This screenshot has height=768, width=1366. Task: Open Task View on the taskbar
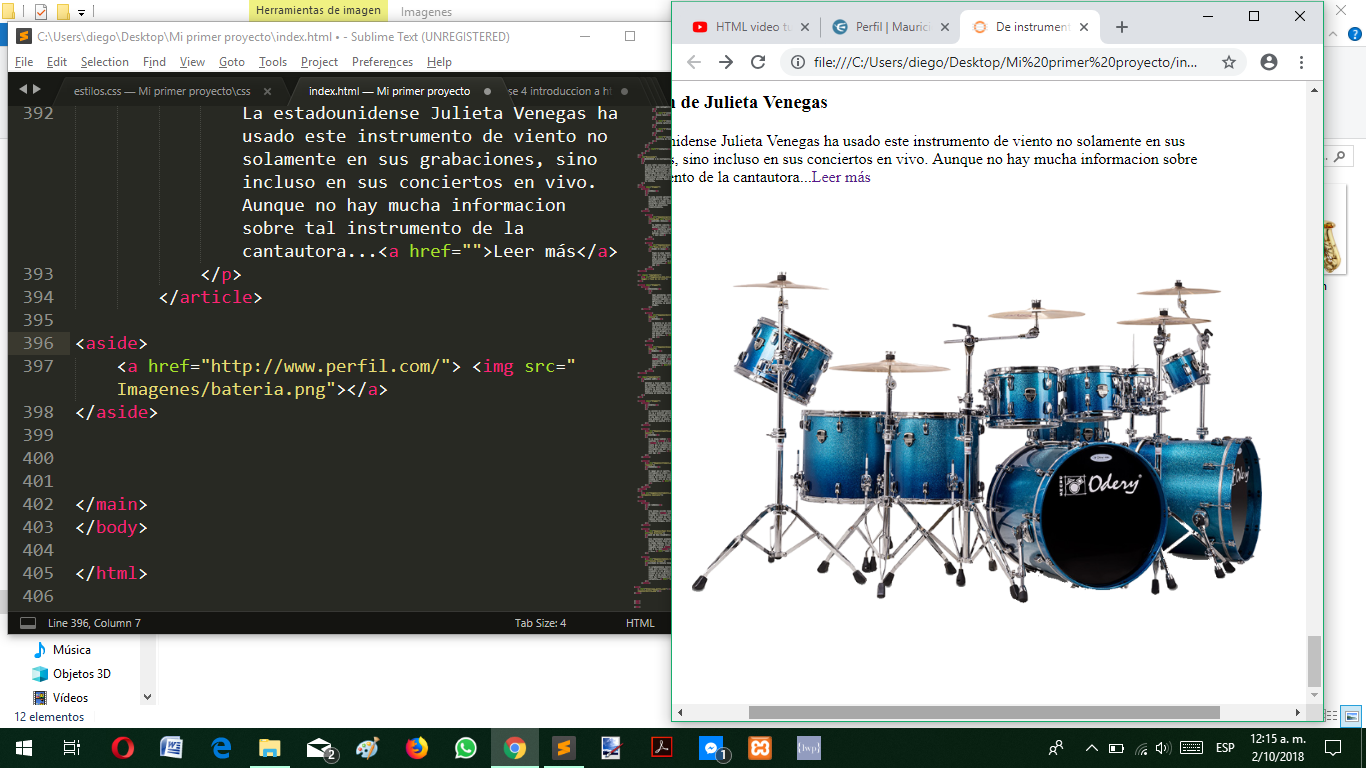coord(71,748)
